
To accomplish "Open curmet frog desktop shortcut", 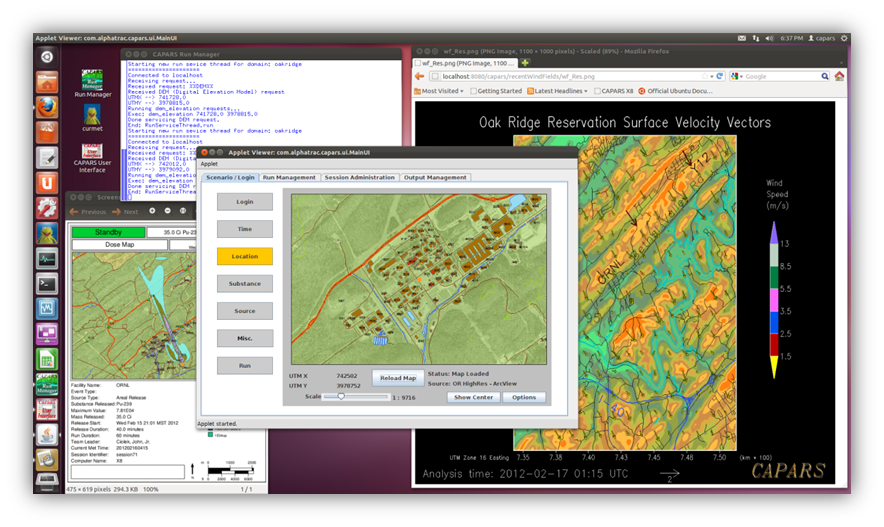I will coord(92,118).
